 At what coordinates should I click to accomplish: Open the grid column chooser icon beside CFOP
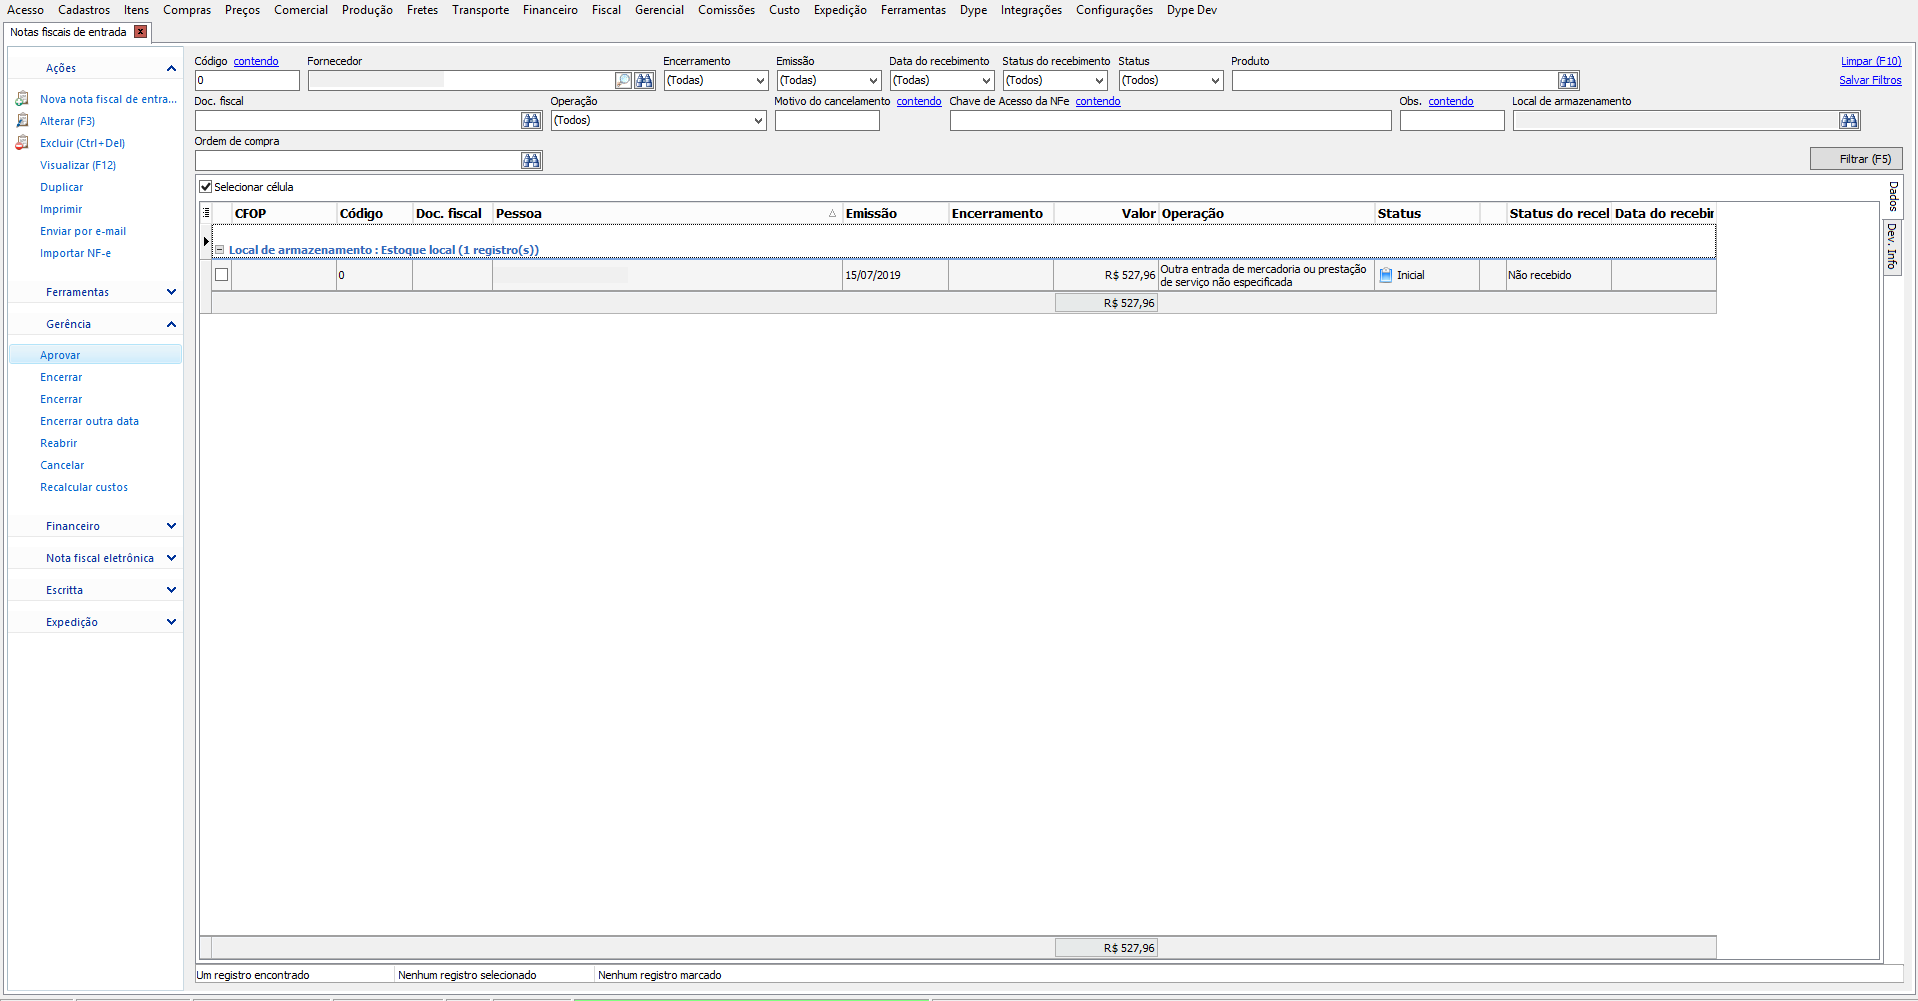(206, 213)
